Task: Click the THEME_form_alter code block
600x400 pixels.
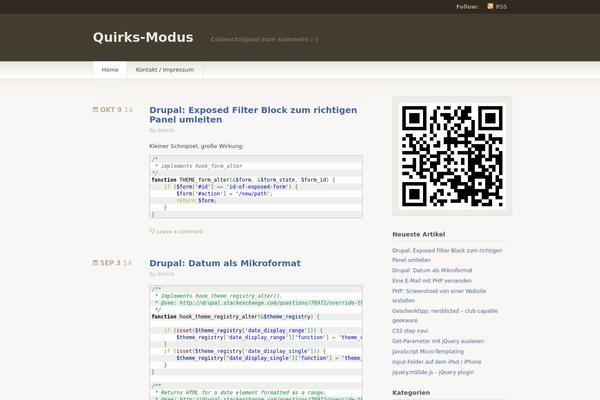Action: tap(256, 187)
